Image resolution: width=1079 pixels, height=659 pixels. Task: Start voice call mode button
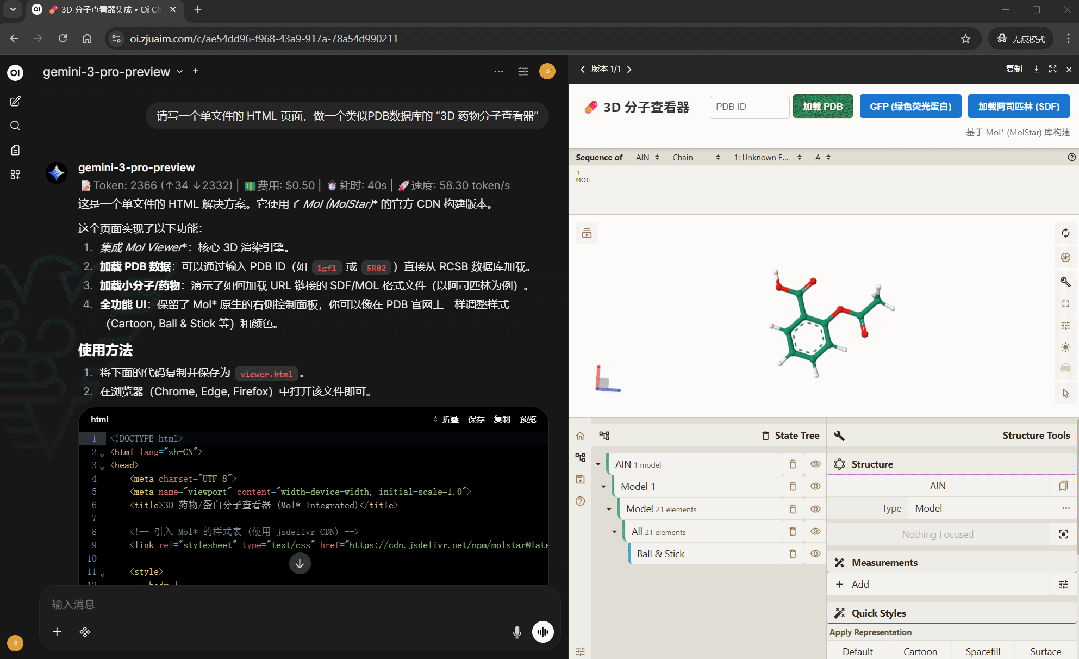click(x=543, y=632)
